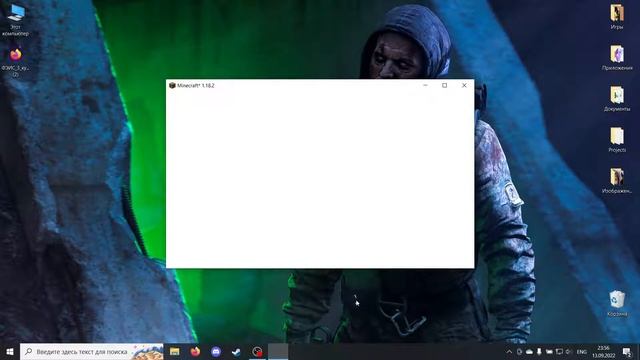Select the Recycle Bin 'Корзина' icon
This screenshot has width=640, height=360.
(x=617, y=303)
